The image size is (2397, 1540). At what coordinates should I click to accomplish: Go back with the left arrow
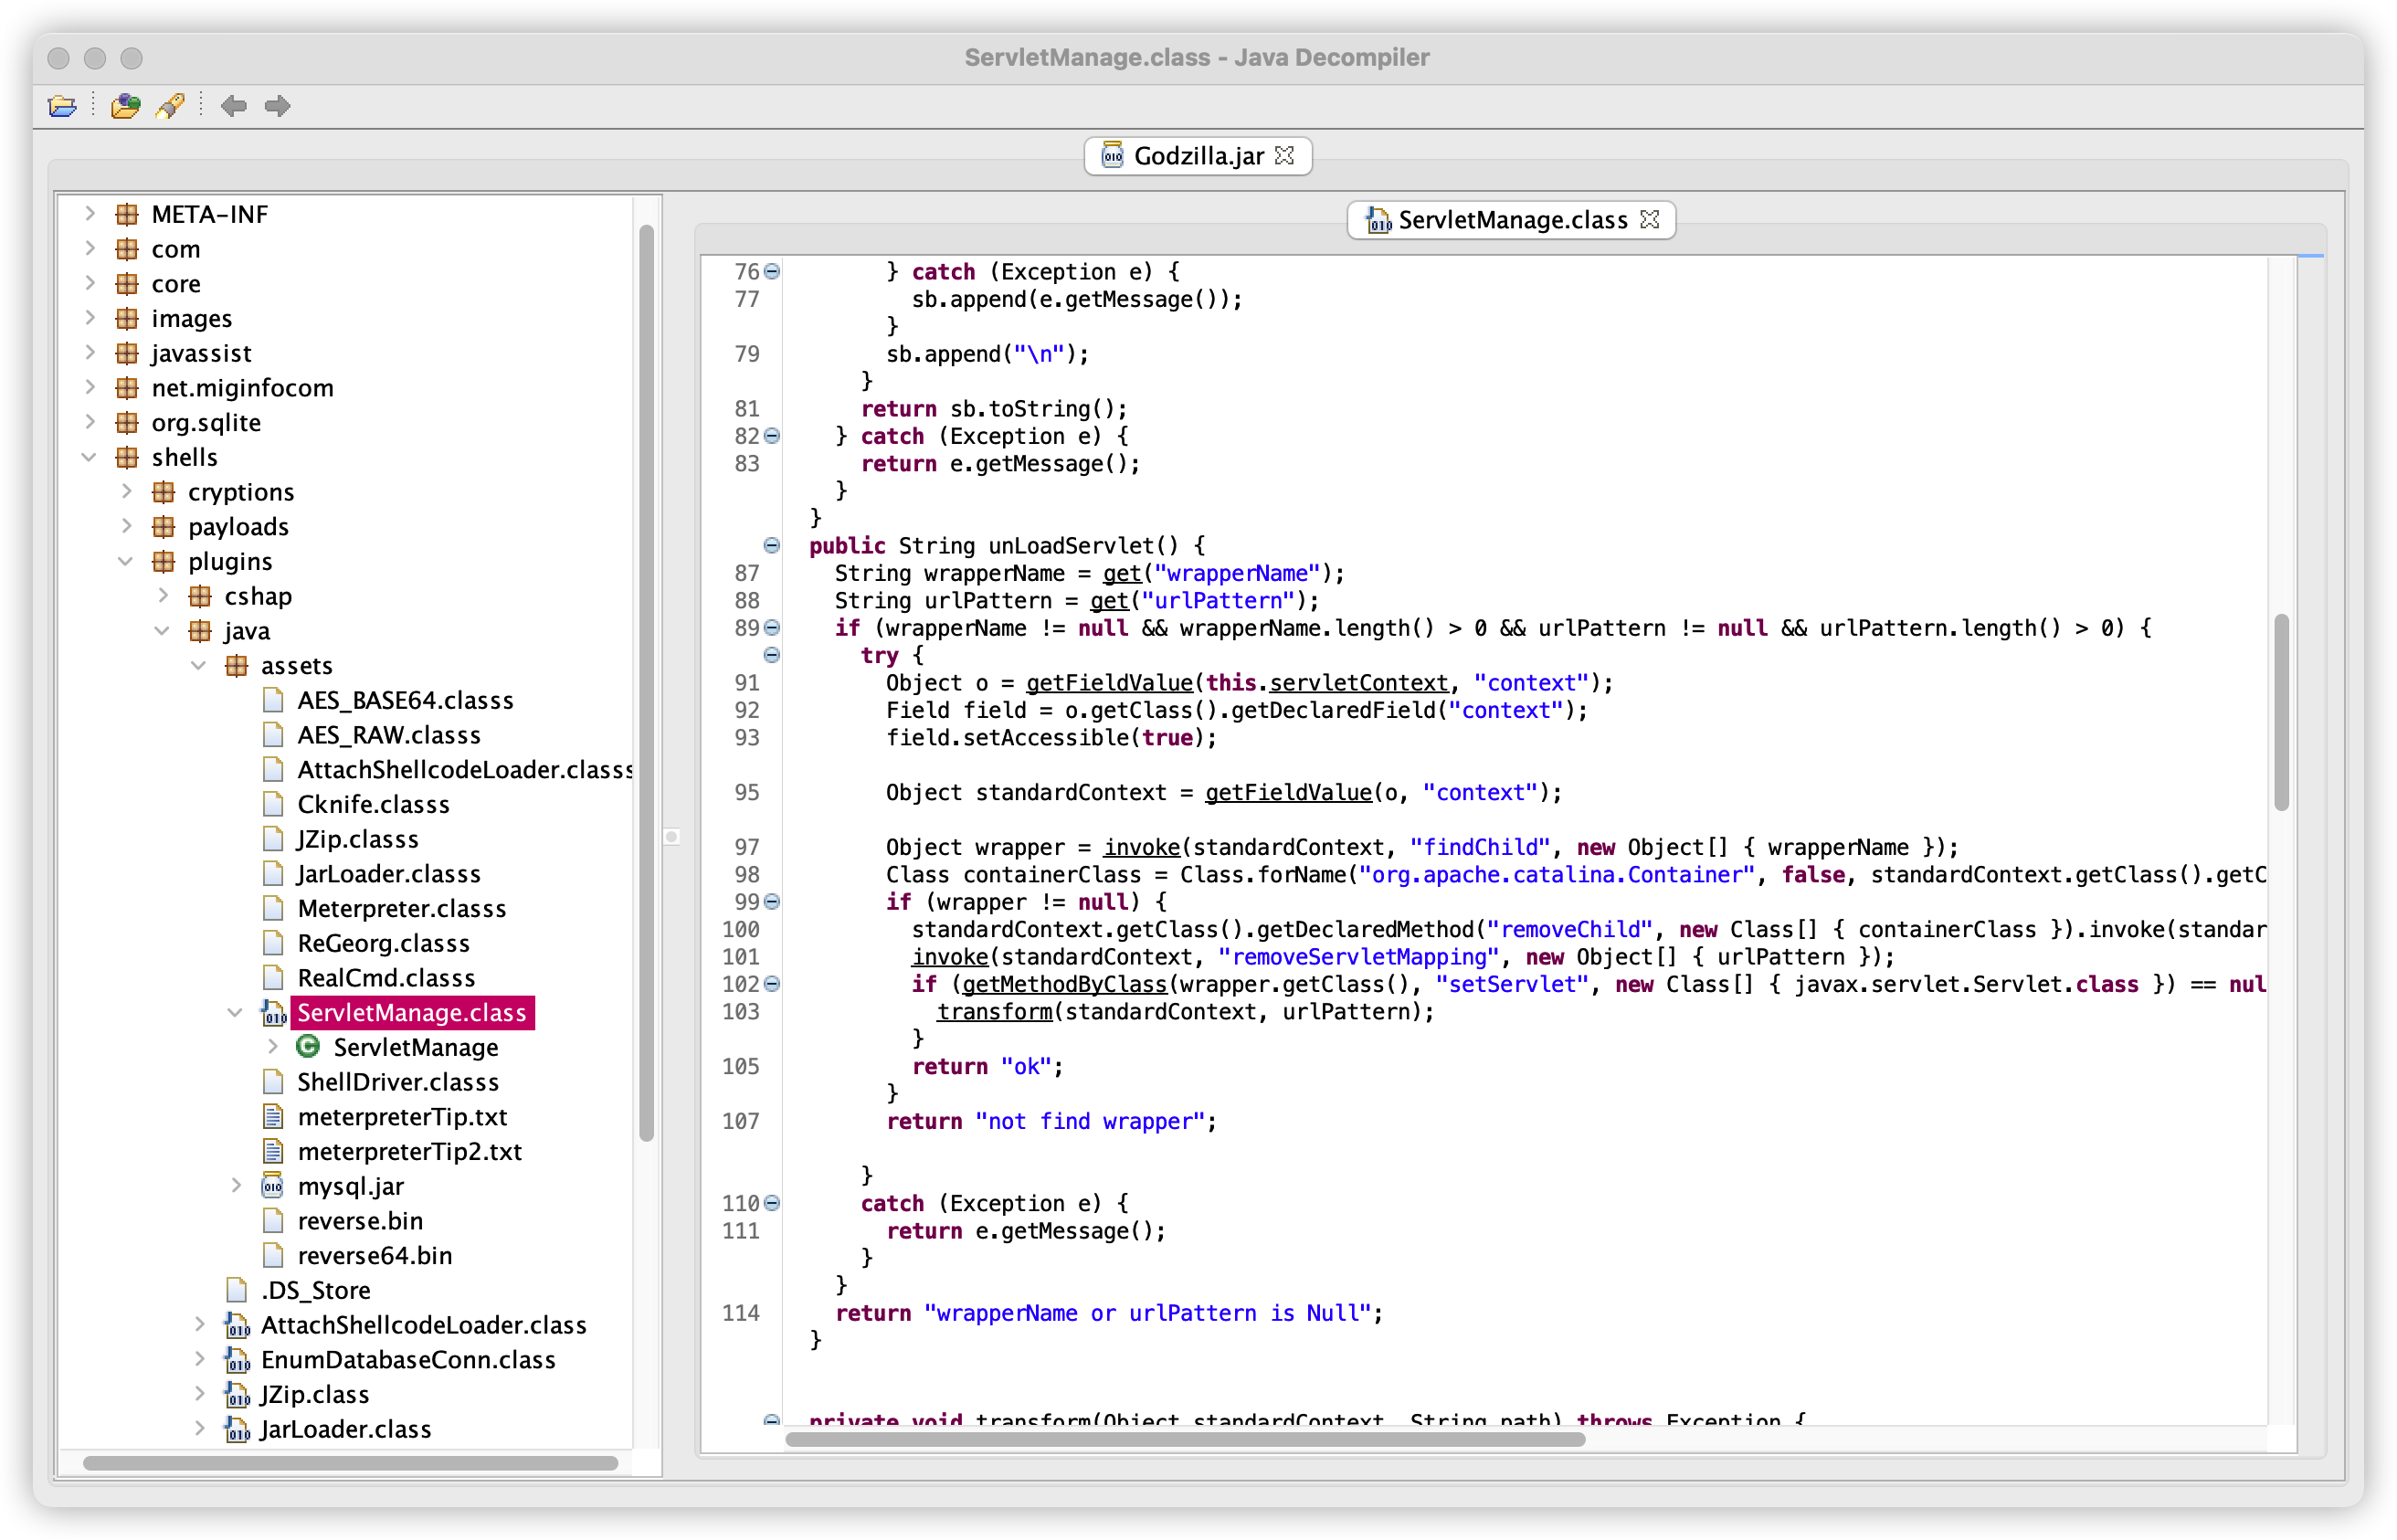234,106
